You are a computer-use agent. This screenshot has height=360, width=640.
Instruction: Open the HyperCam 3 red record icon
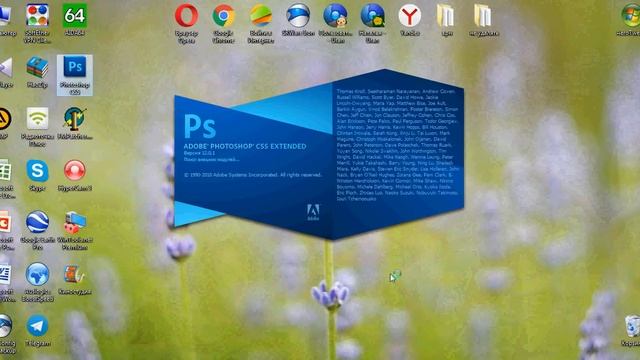(x=75, y=171)
